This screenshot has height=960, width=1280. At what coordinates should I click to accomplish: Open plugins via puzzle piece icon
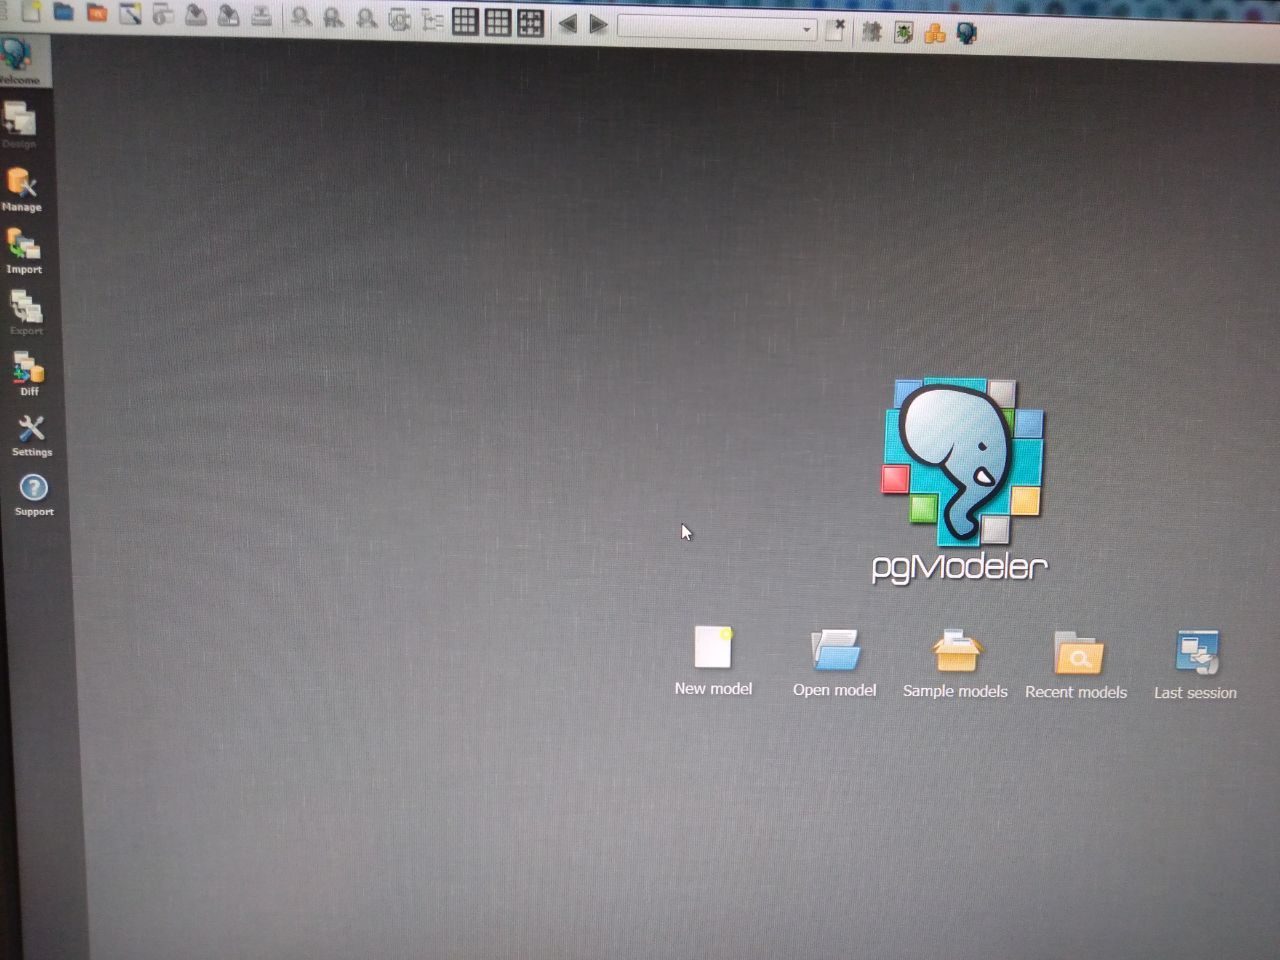871,32
